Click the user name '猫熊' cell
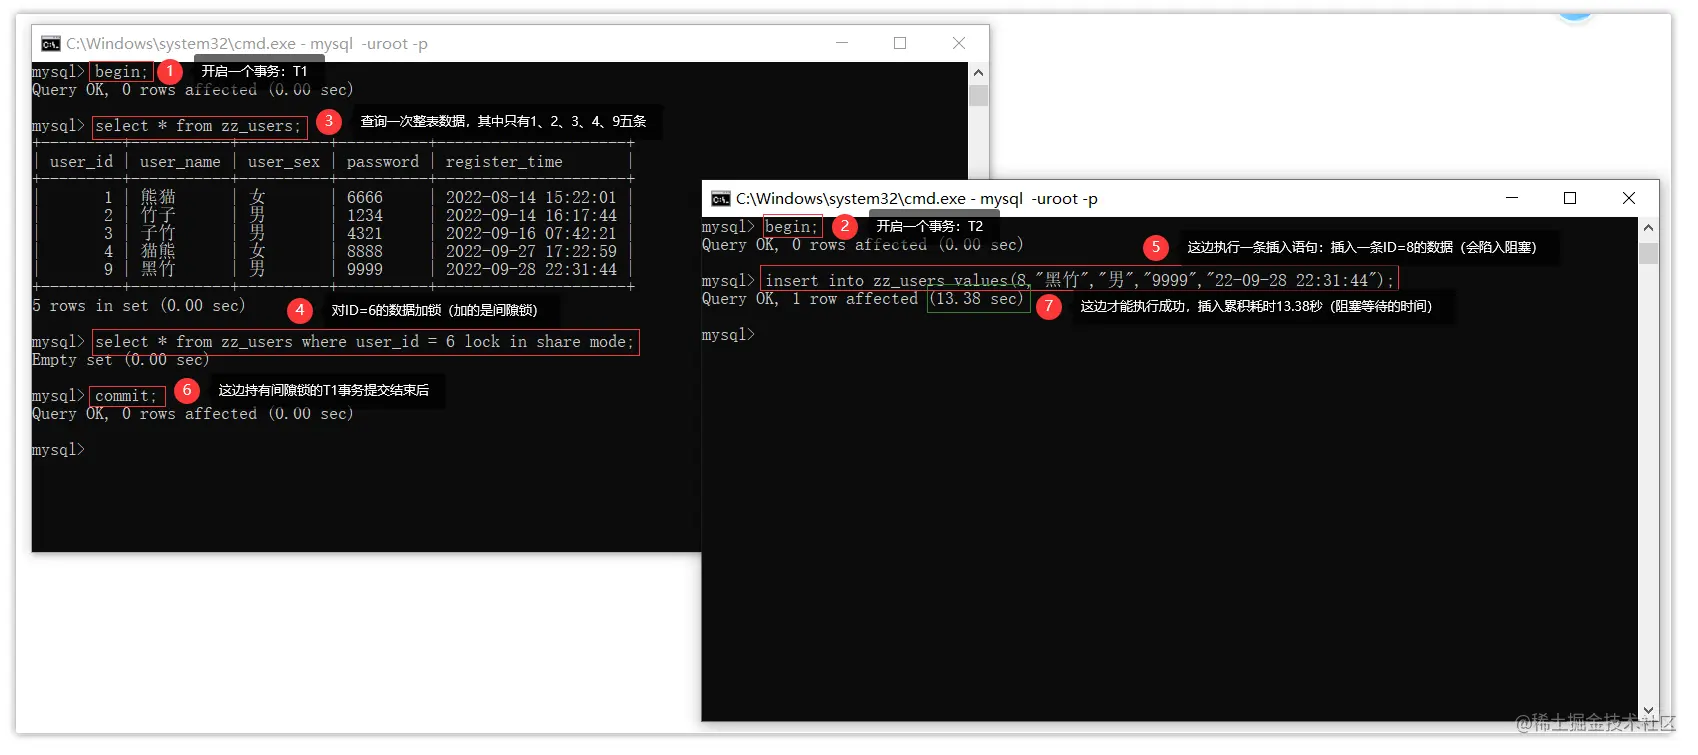1698x755 pixels. tap(158, 251)
